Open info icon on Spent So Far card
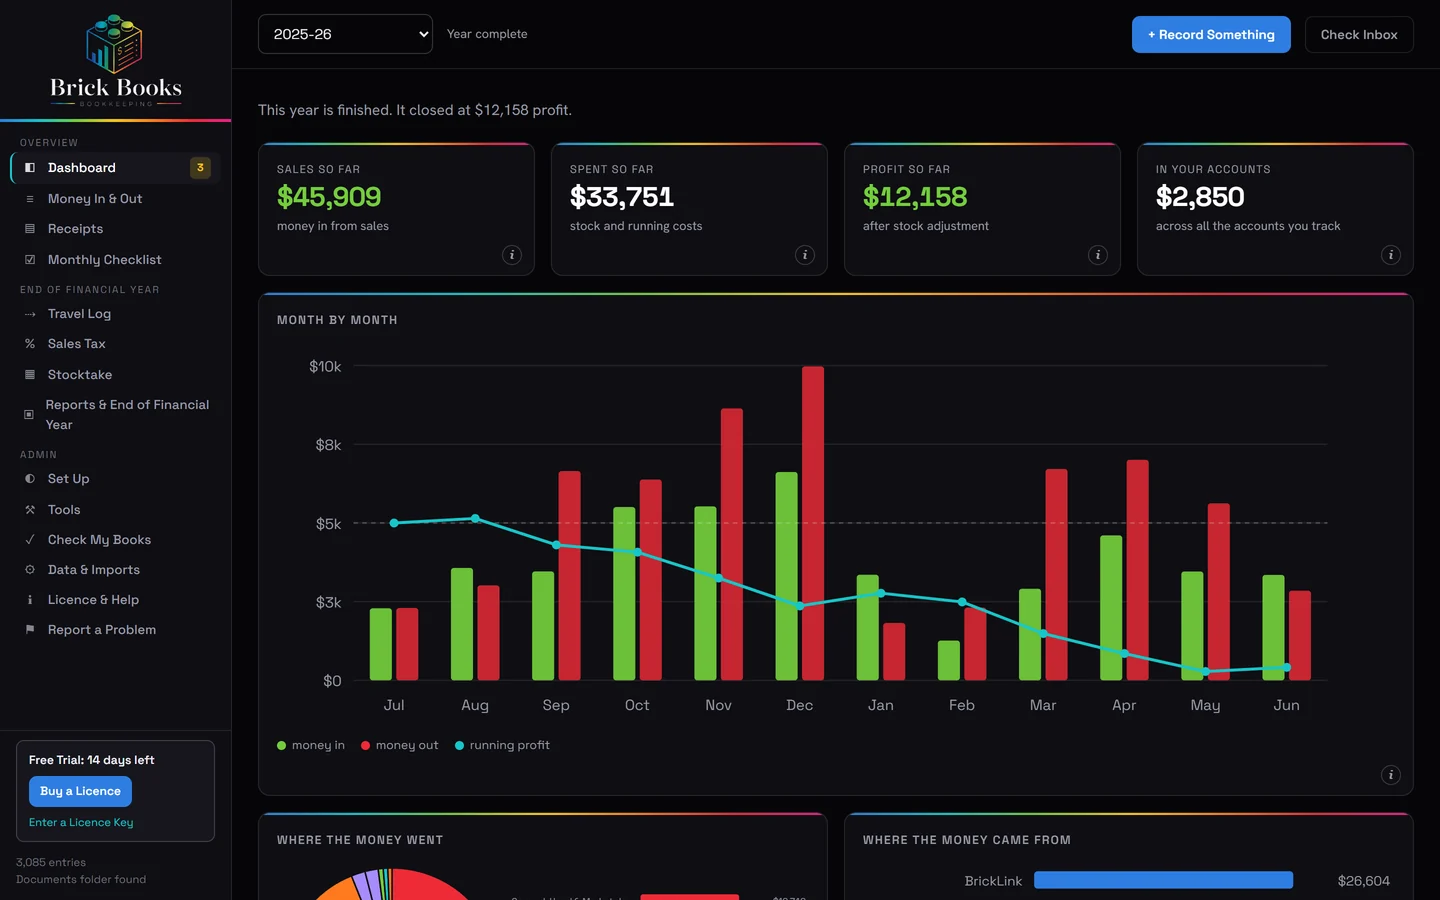1440x900 pixels. (805, 255)
